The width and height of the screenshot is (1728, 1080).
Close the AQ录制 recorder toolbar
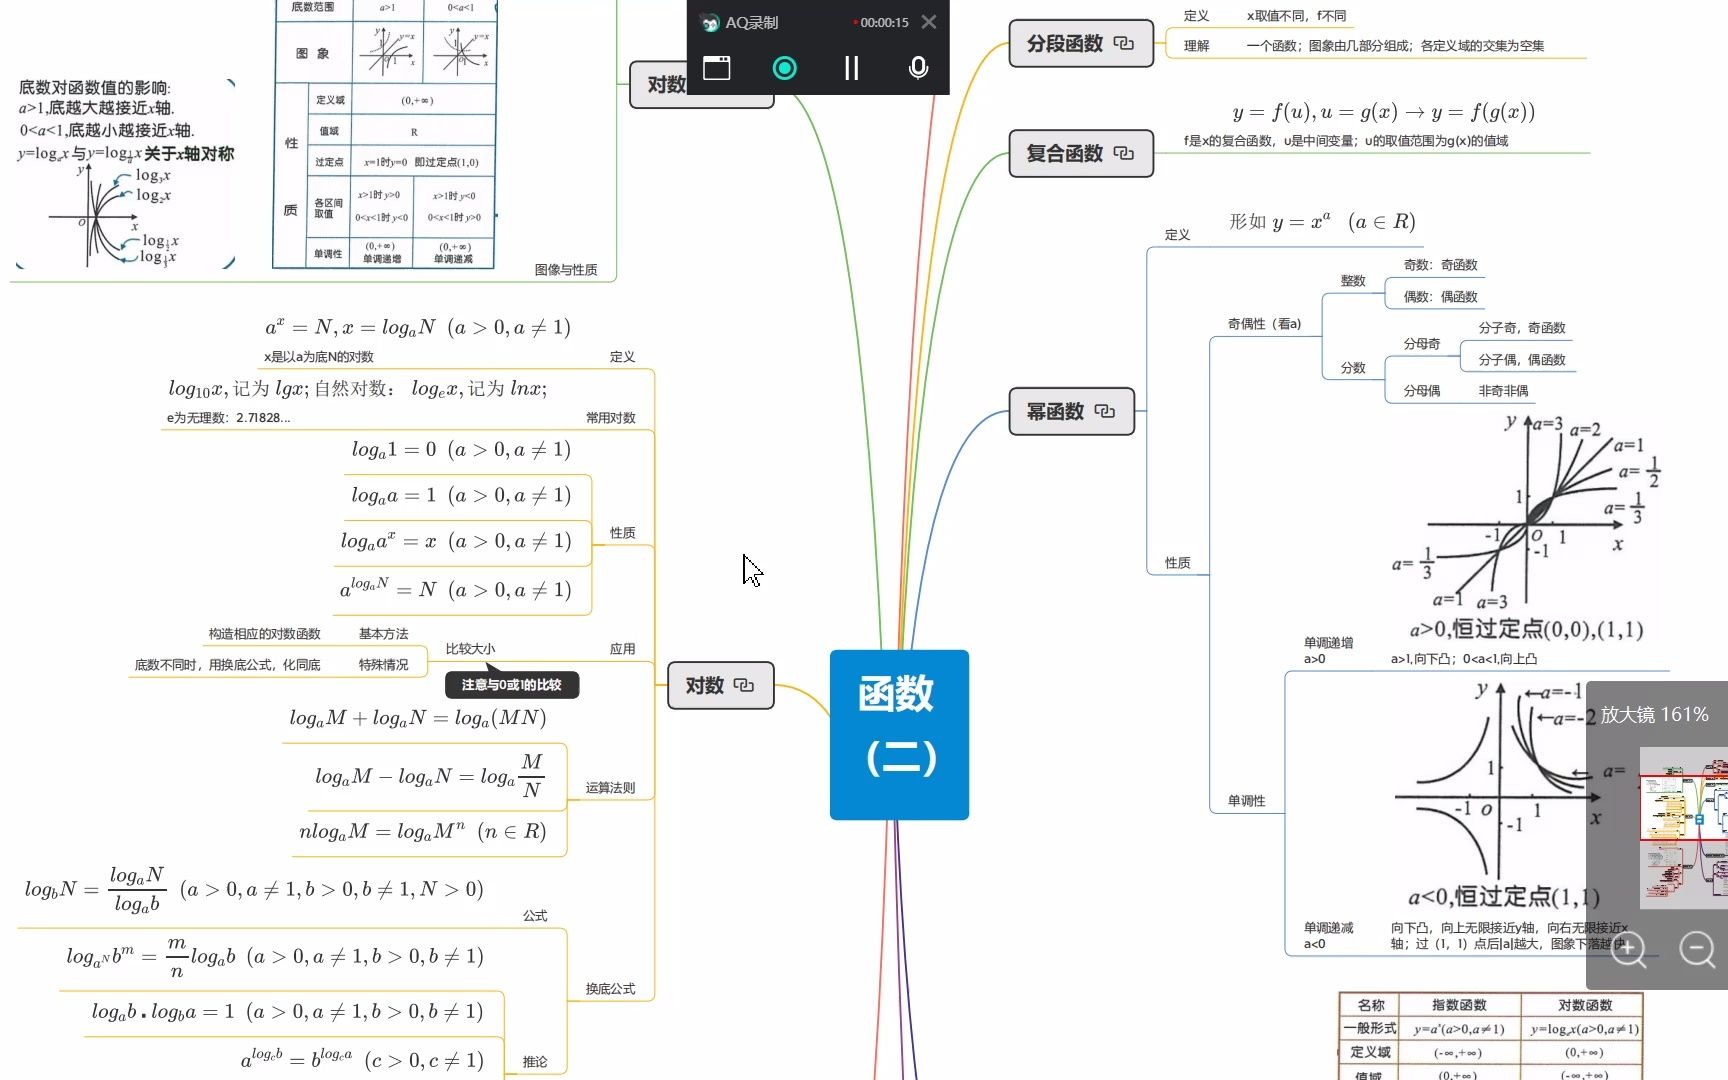(x=929, y=22)
